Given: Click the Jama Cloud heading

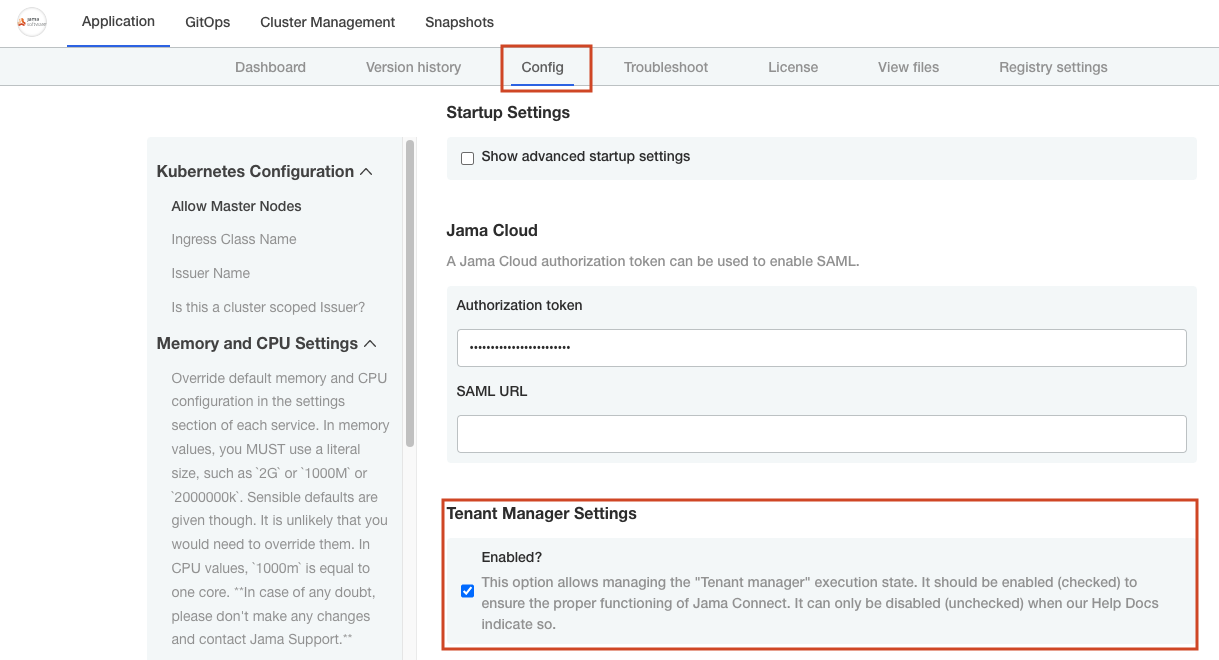Looking at the screenshot, I should [x=492, y=231].
